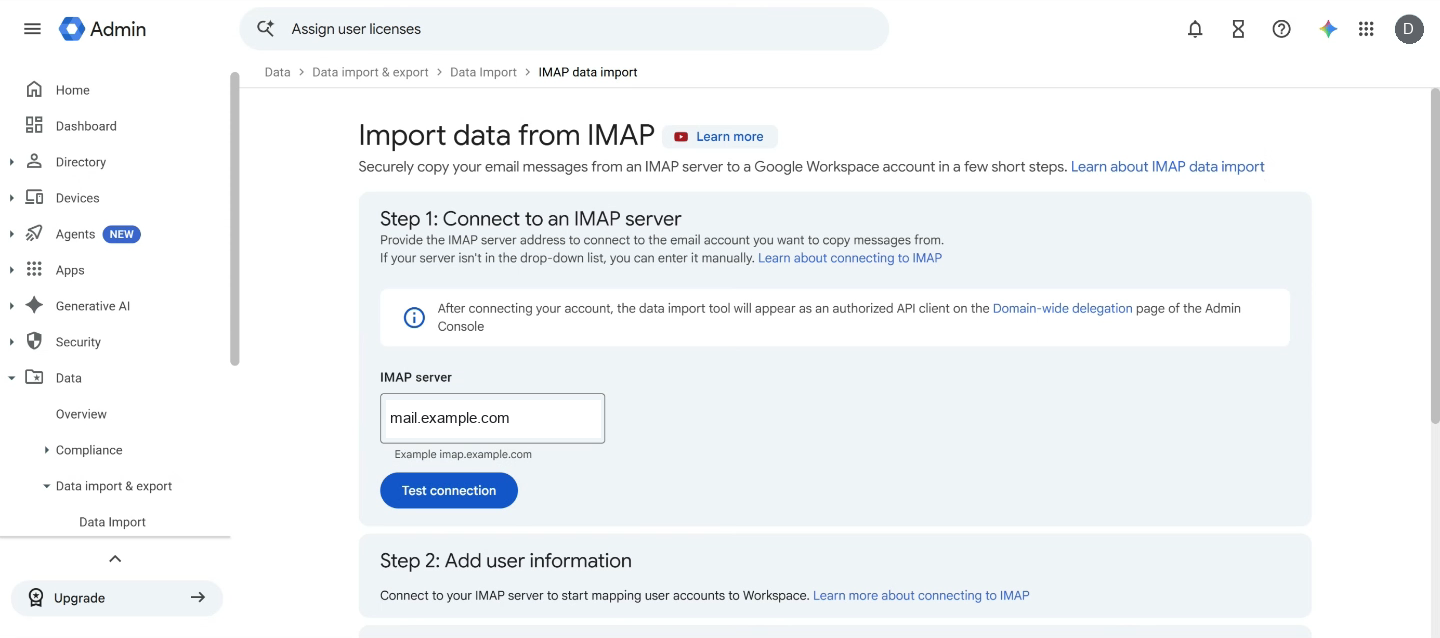Click the sidebar vertical scrollbar
The width and height of the screenshot is (1440, 638).
pyautogui.click(x=235, y=218)
